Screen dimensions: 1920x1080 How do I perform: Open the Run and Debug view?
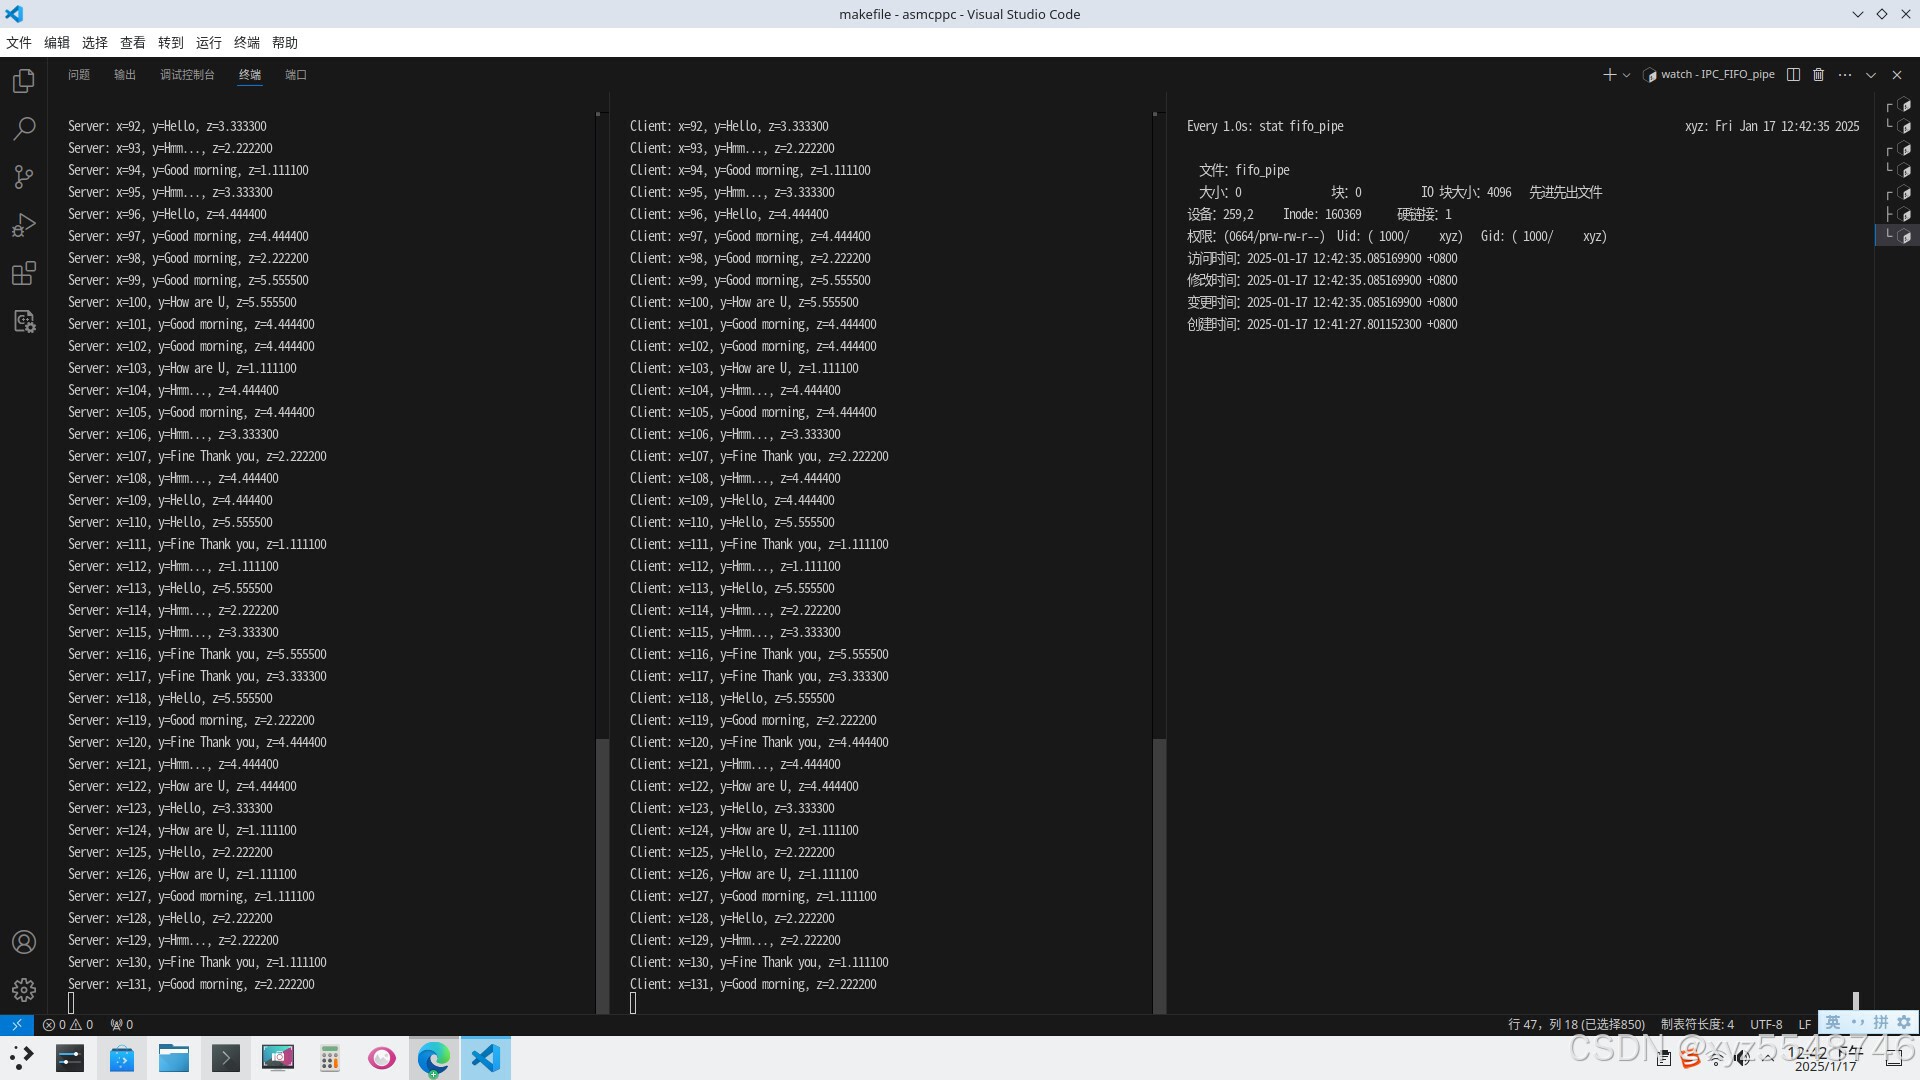click(x=24, y=225)
